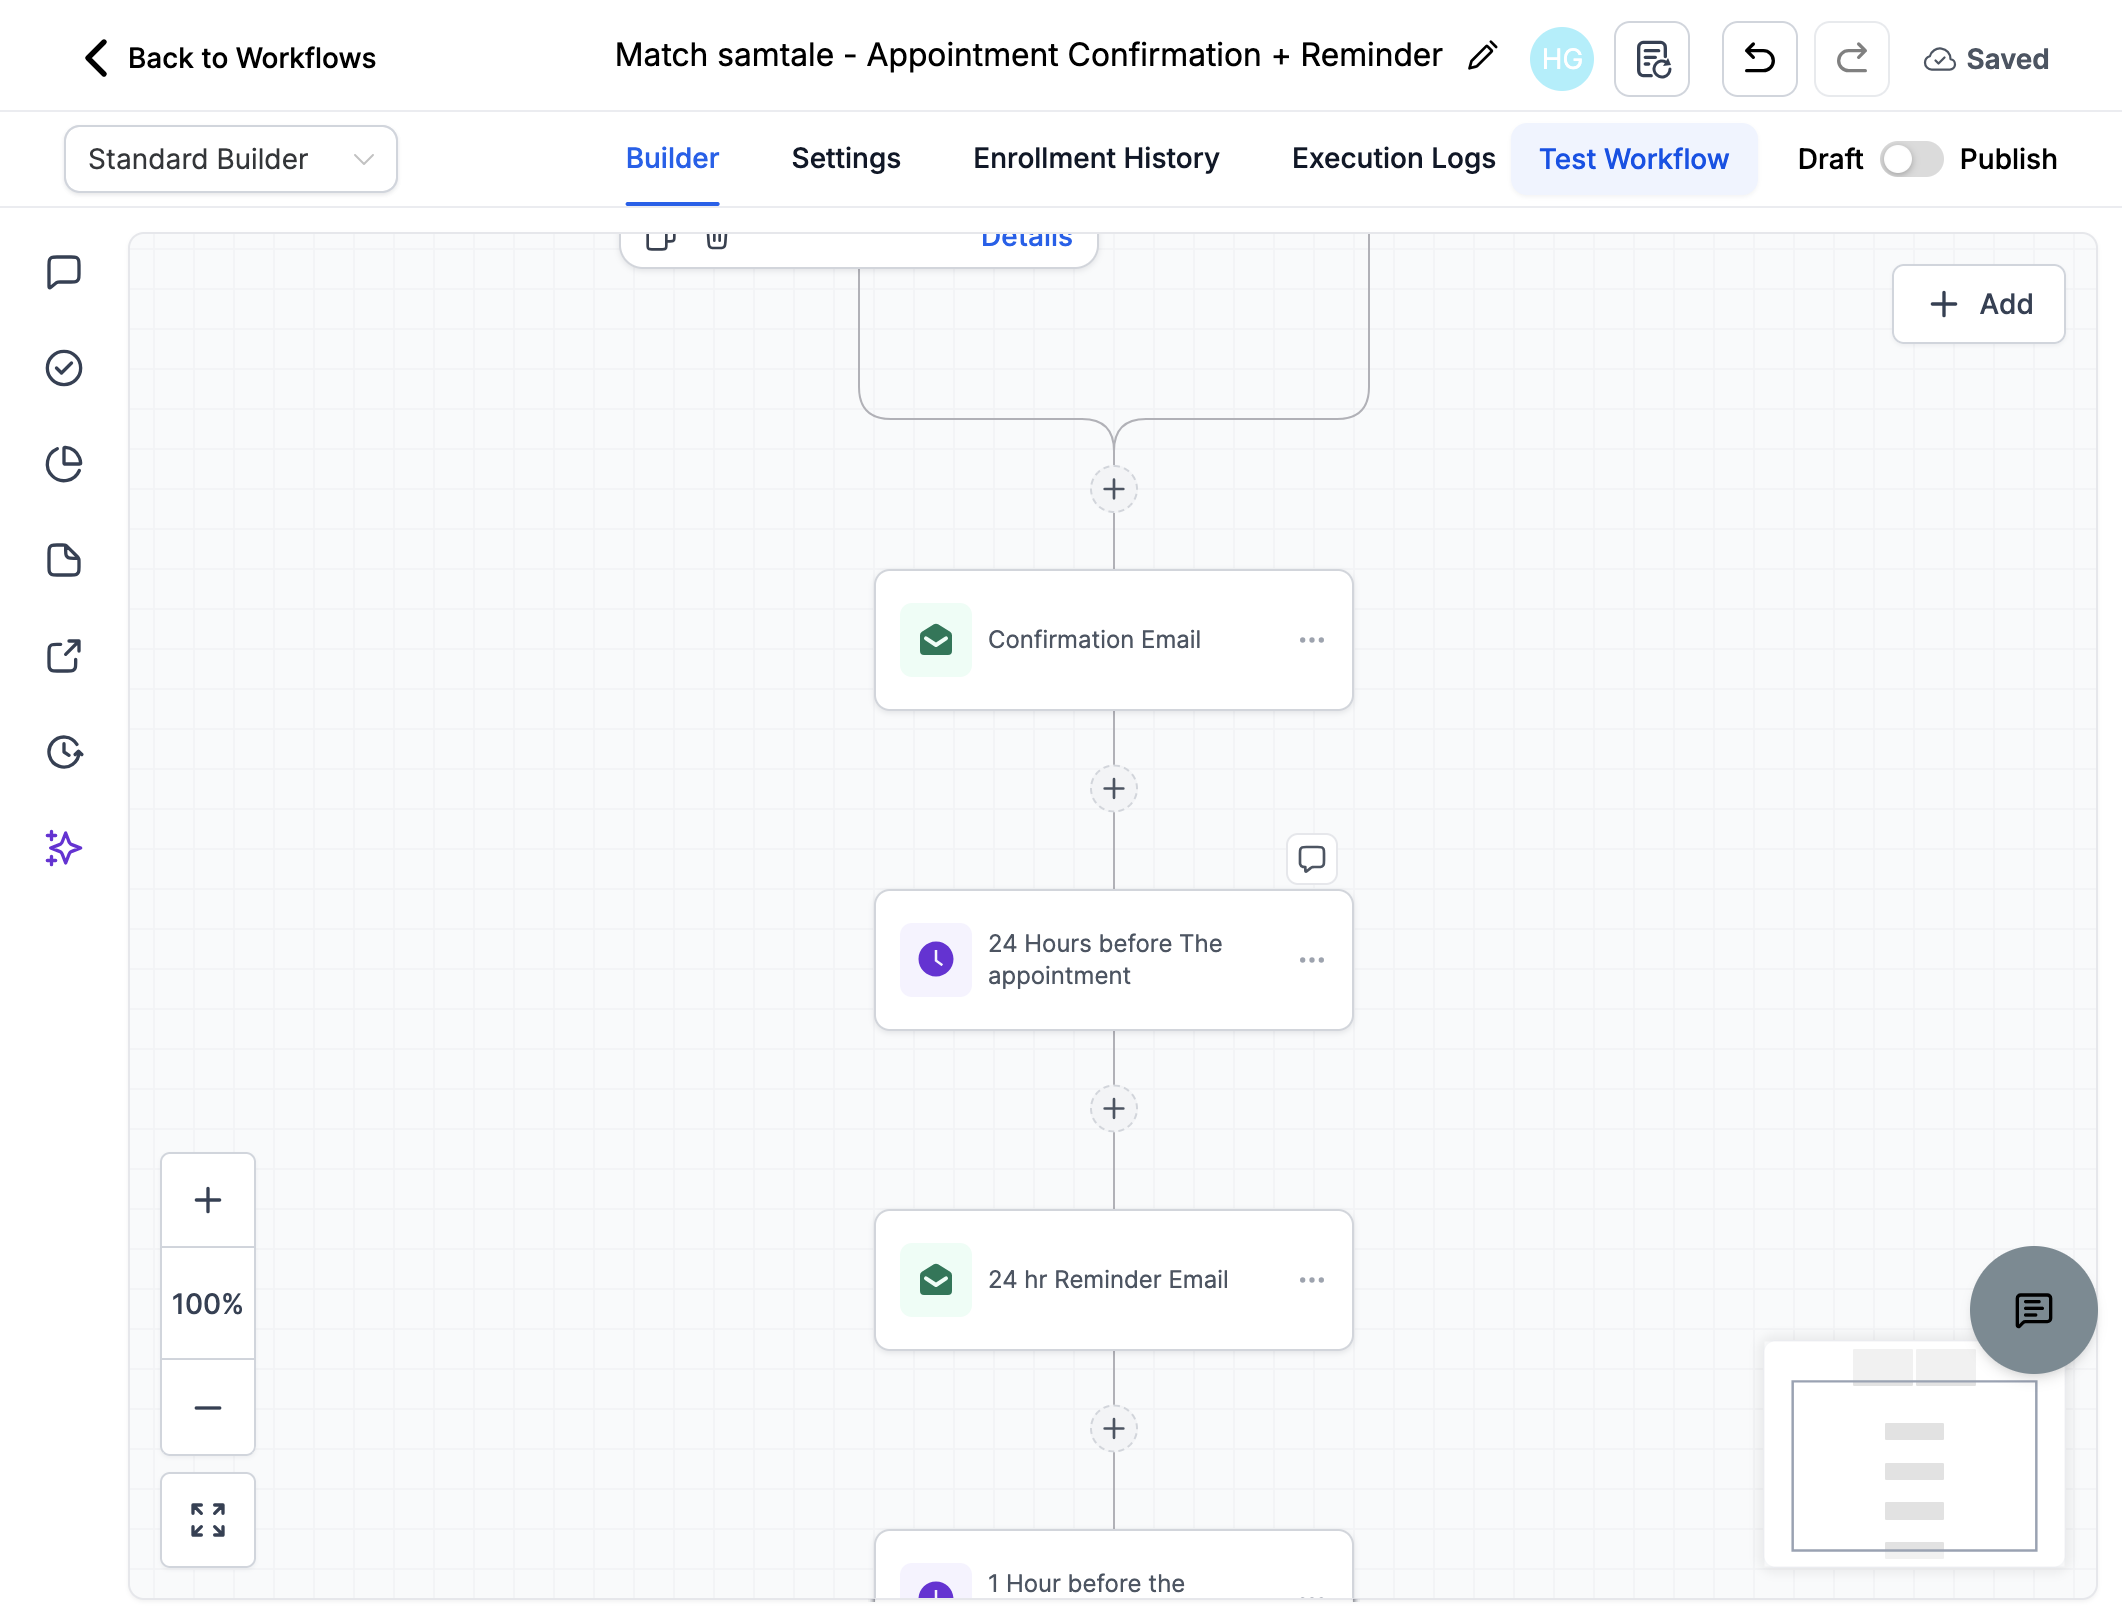Go Back to Workflows
2122x1624 pixels.
coord(229,58)
